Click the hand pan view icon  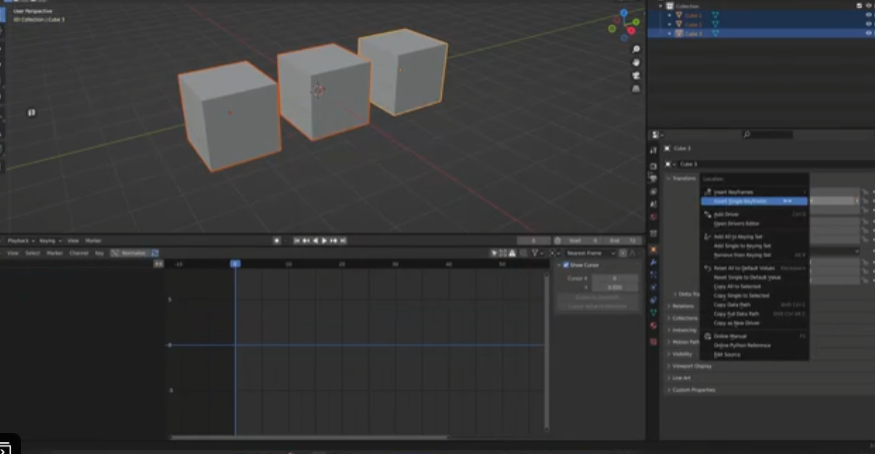(636, 62)
